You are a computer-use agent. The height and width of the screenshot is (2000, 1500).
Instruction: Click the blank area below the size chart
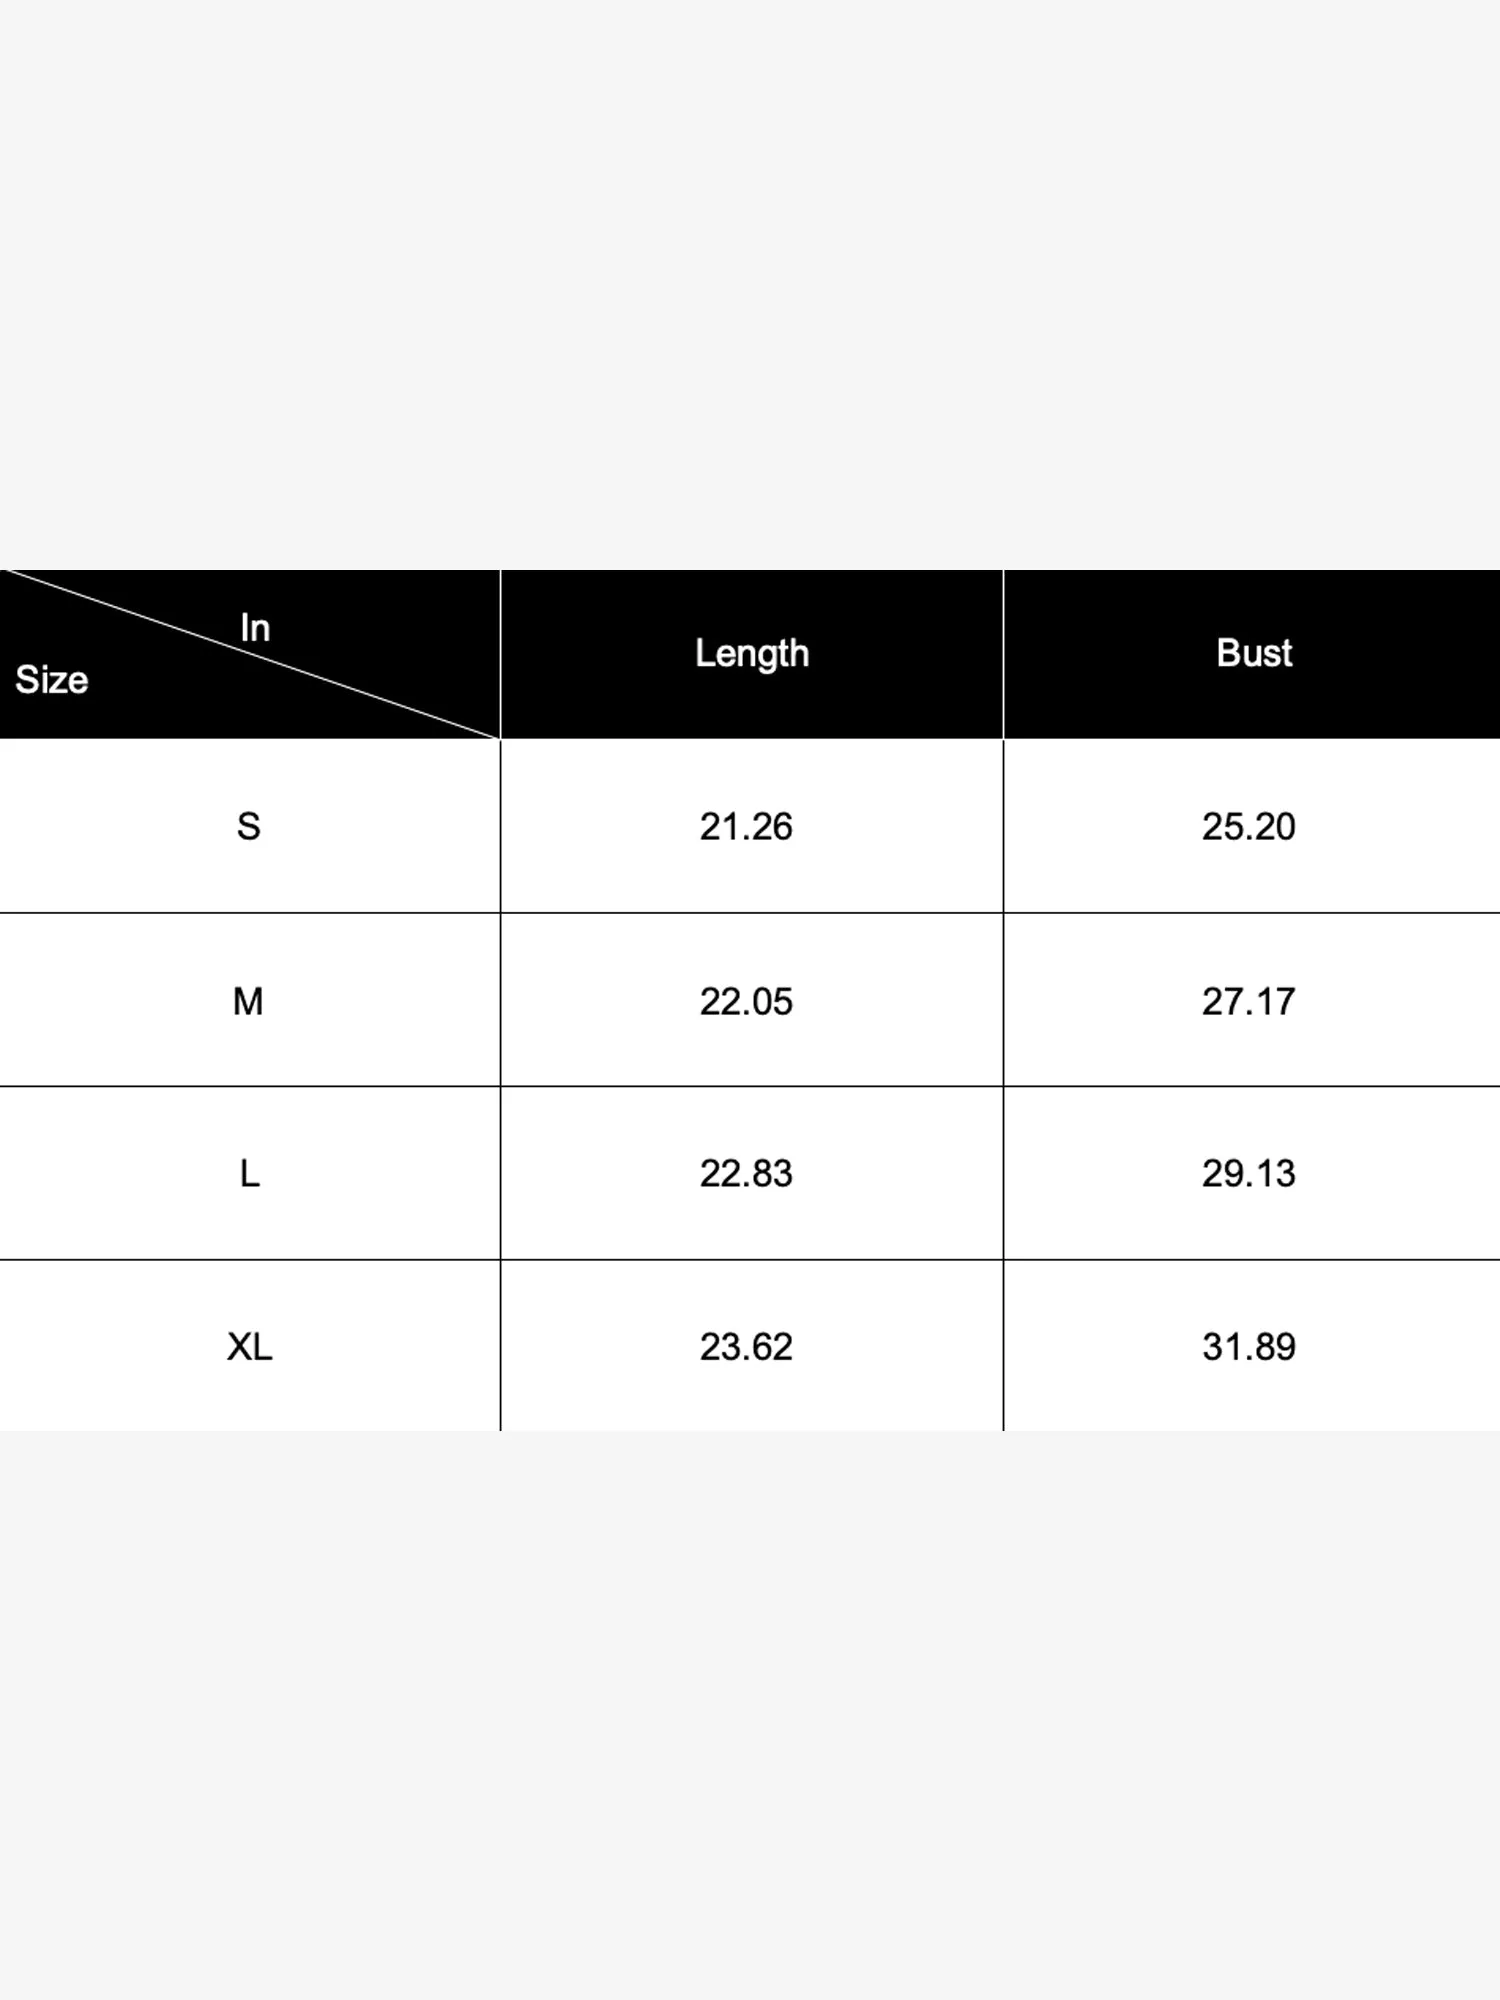click(750, 1715)
